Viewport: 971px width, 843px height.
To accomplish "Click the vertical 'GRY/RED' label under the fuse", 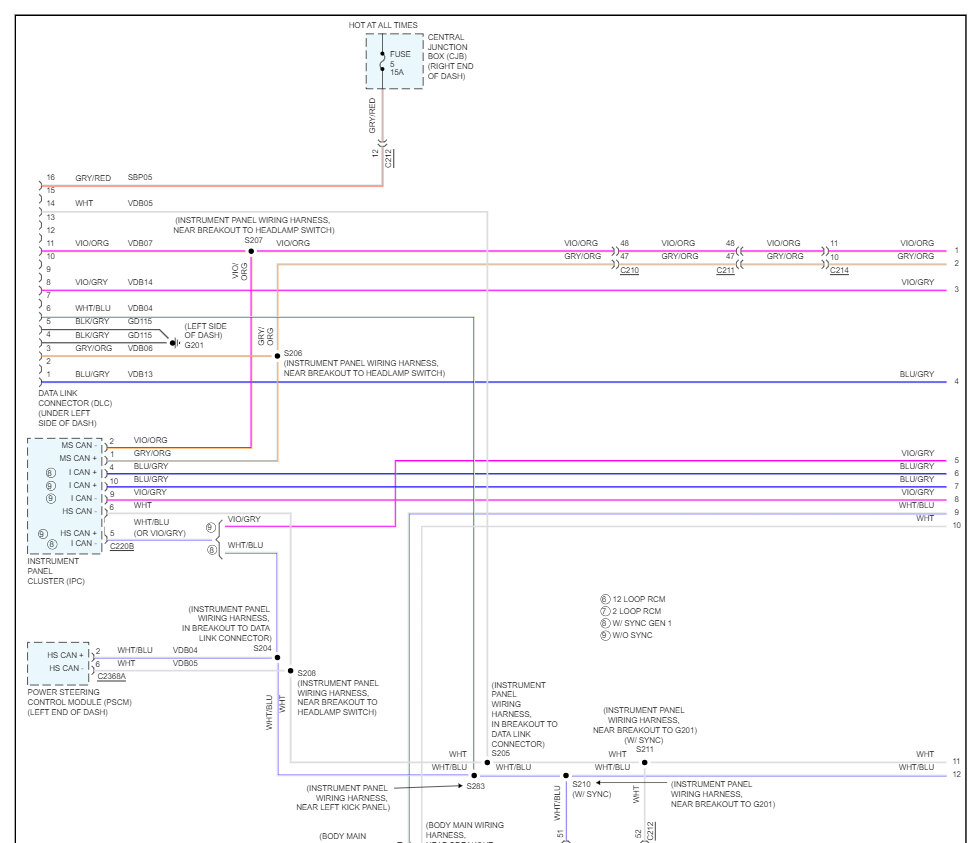I will 372,116.
